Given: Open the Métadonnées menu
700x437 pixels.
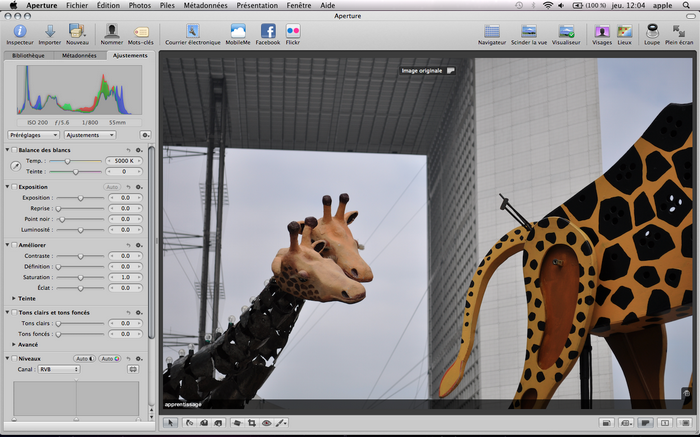Looking at the screenshot, I should pos(205,5).
